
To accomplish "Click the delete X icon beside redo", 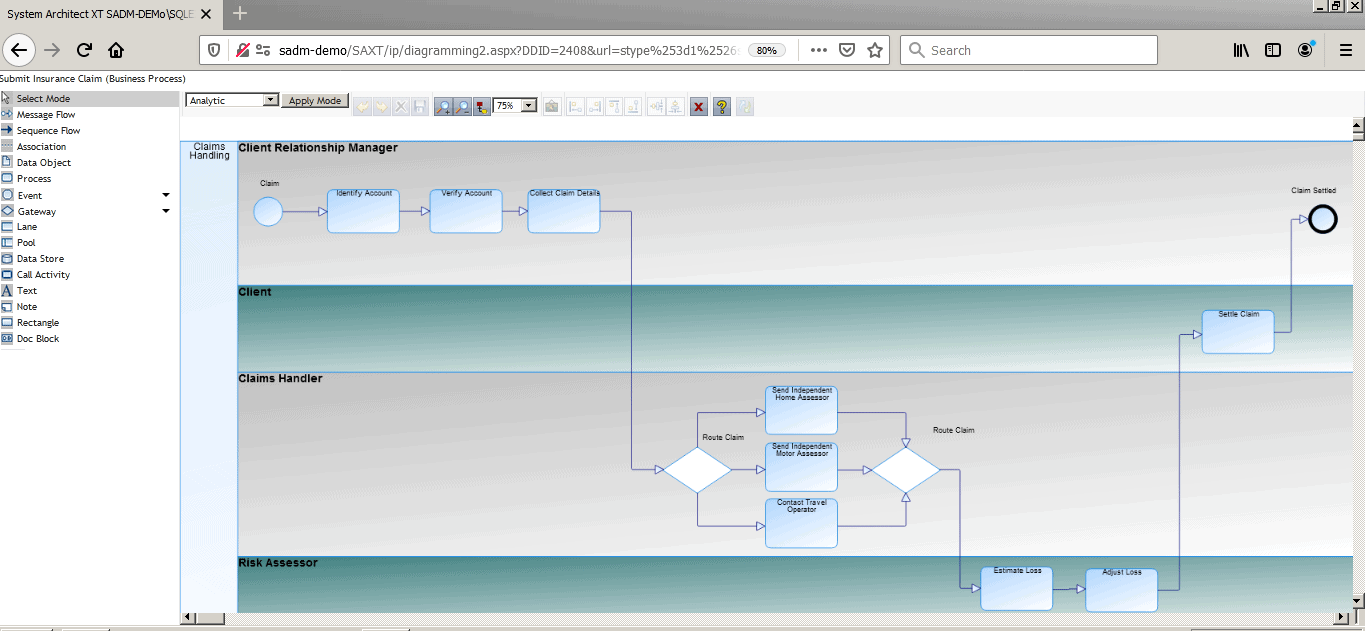I will point(401,106).
